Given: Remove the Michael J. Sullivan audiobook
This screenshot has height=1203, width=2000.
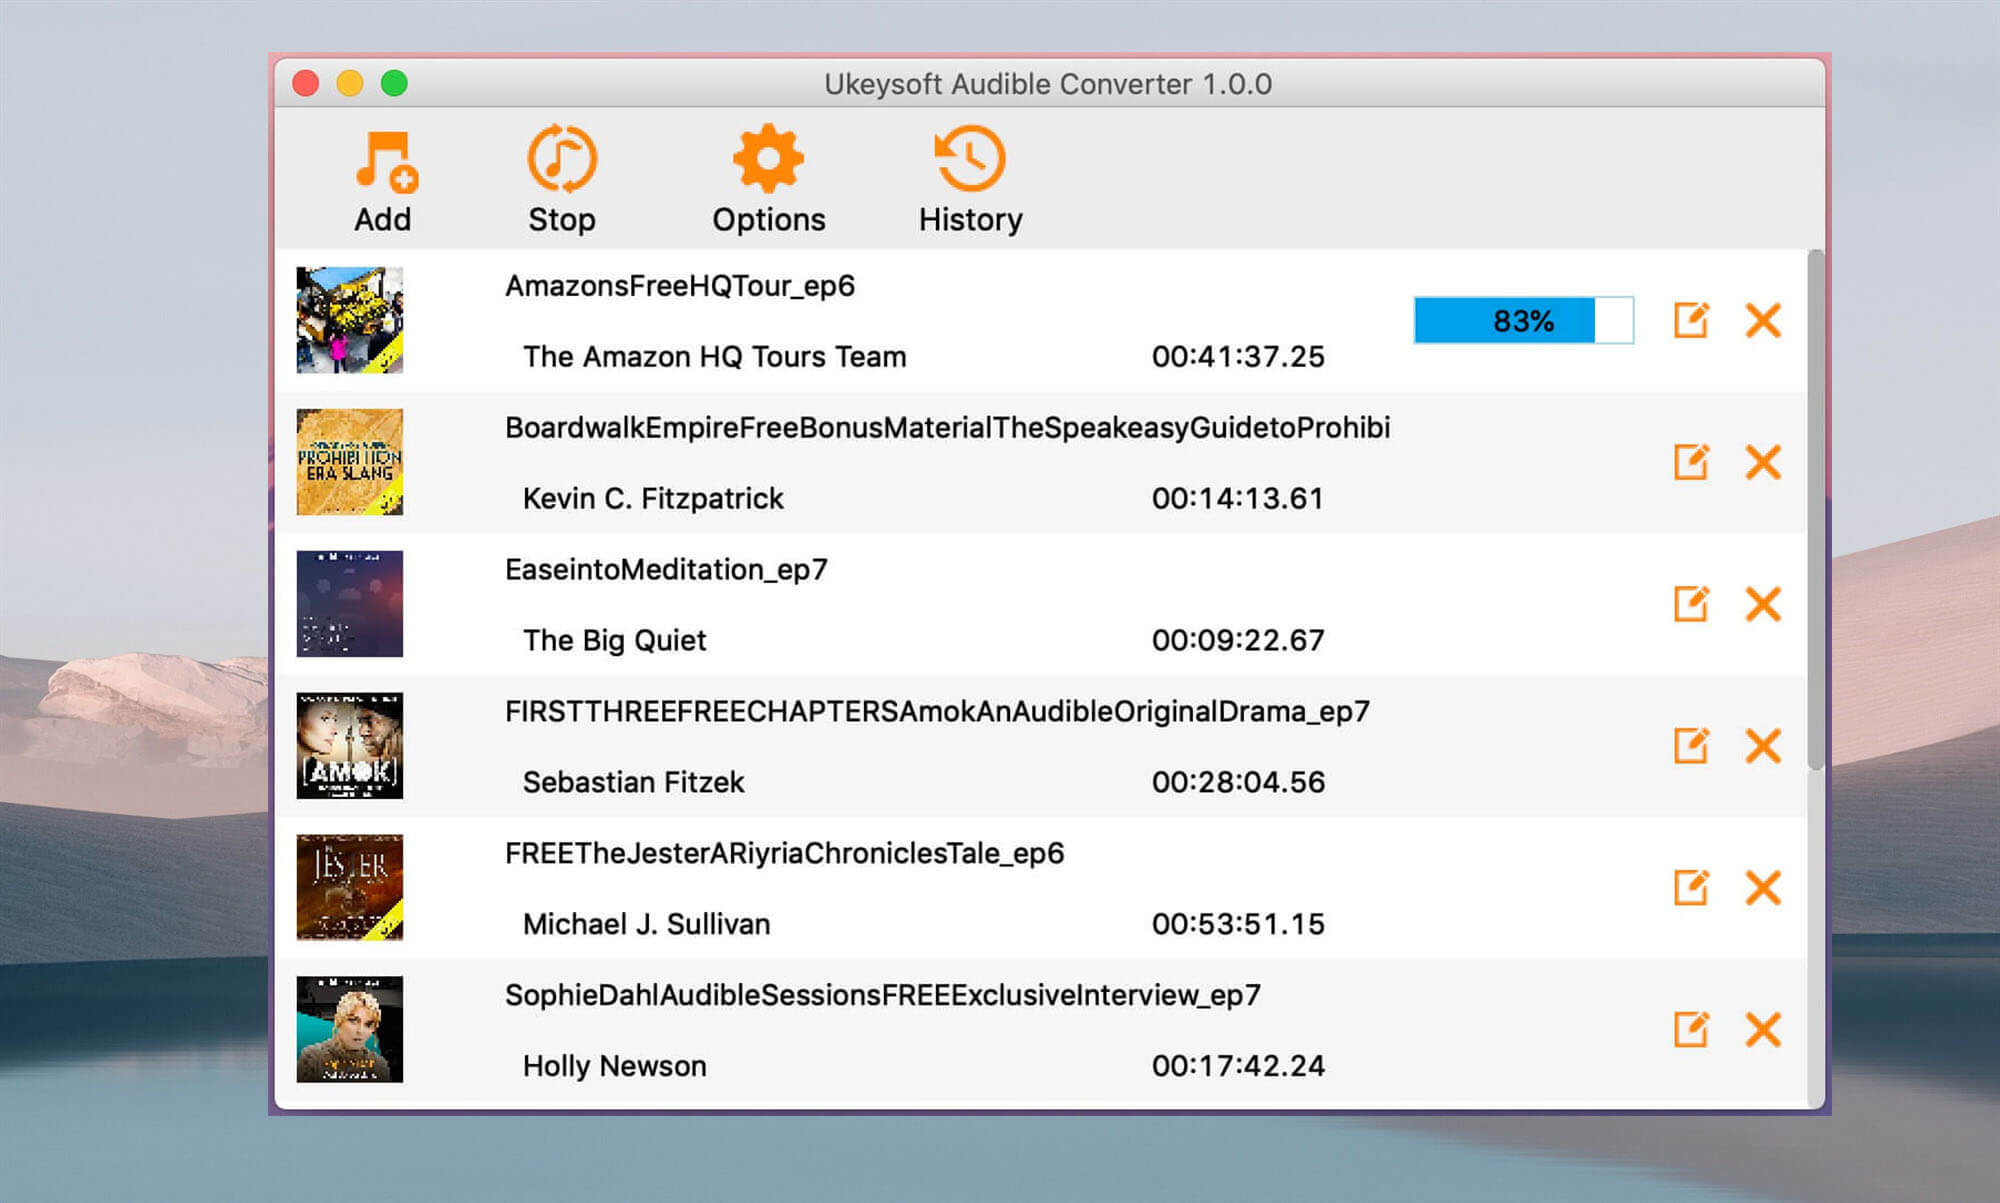Looking at the screenshot, I should 1763,888.
